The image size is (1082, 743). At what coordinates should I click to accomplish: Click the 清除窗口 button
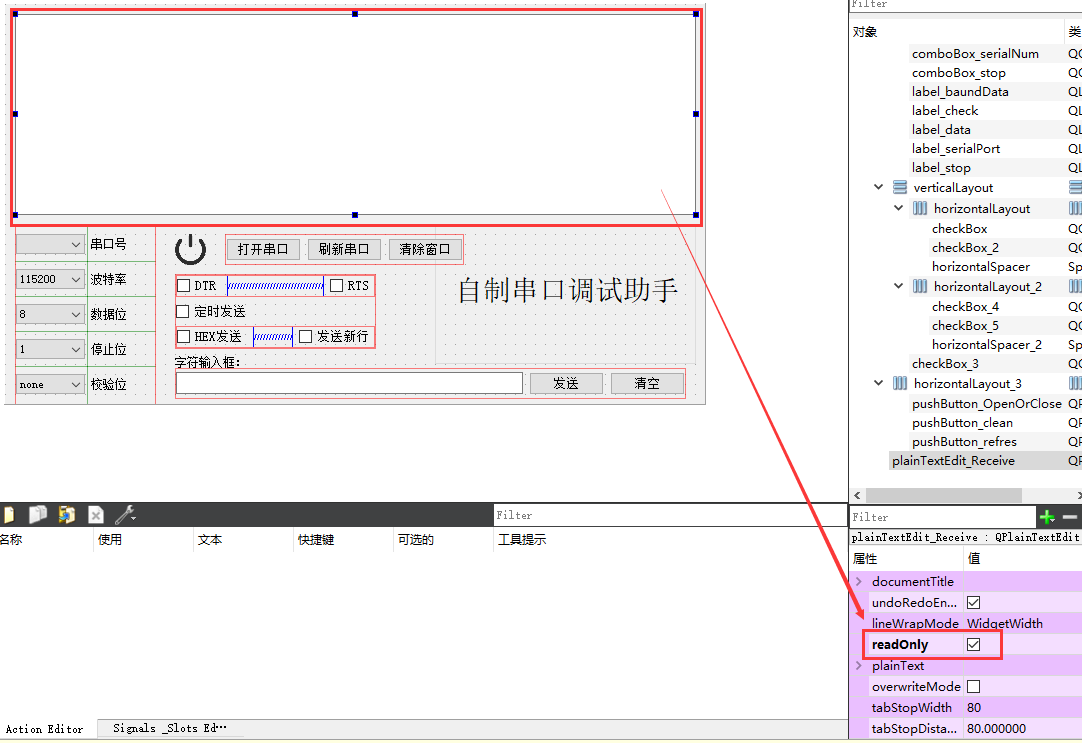[424, 249]
